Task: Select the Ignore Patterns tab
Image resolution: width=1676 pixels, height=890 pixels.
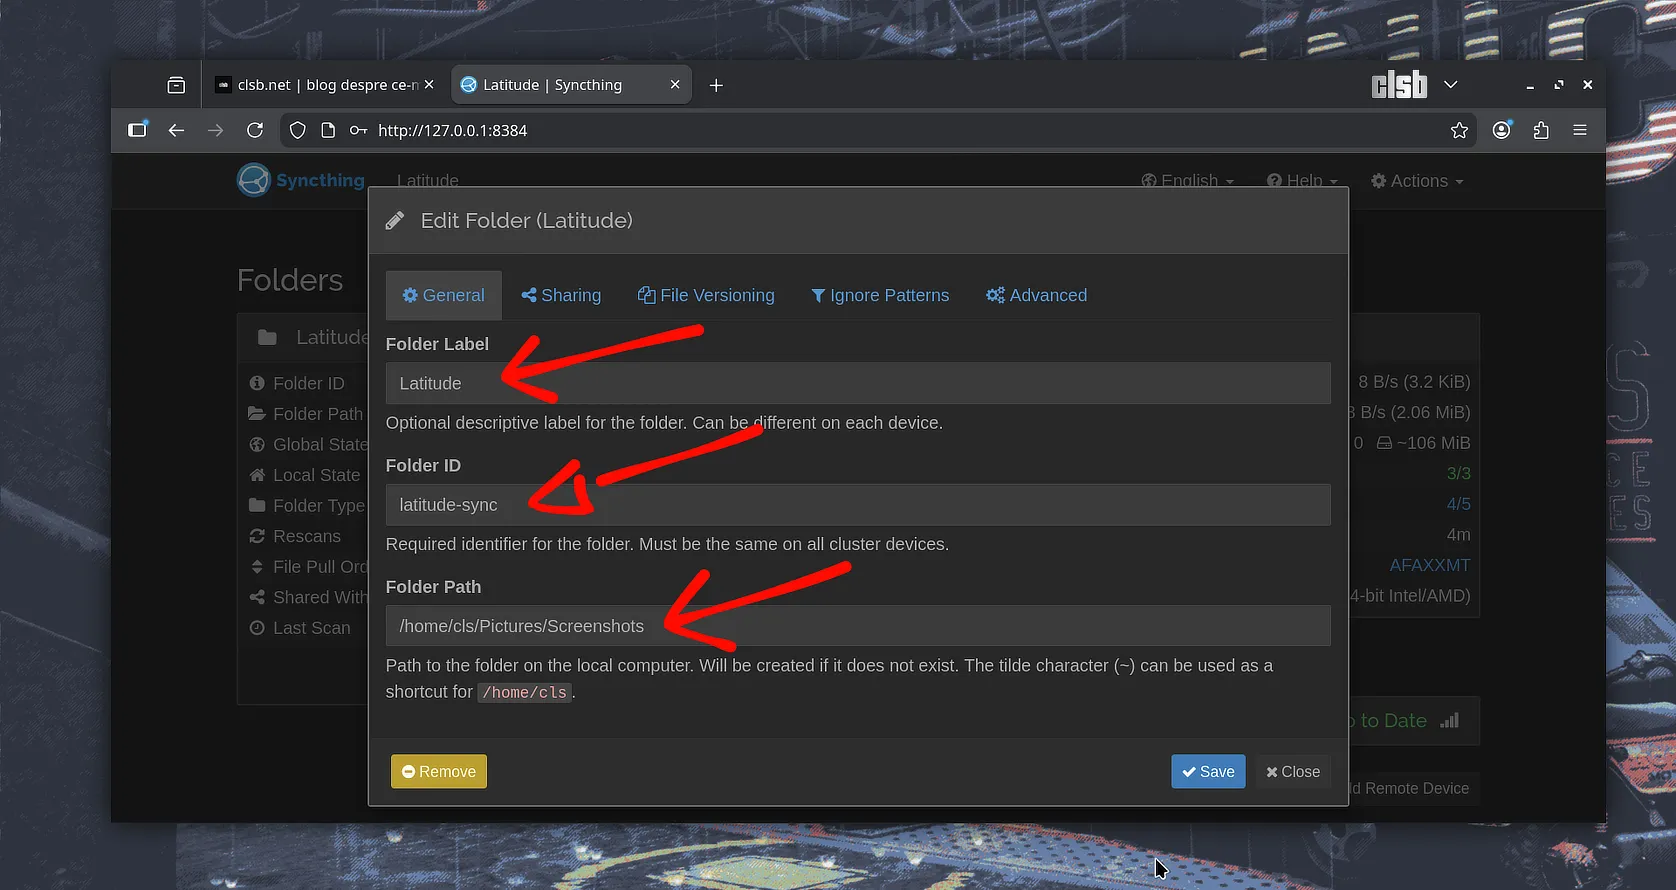Action: tap(880, 295)
